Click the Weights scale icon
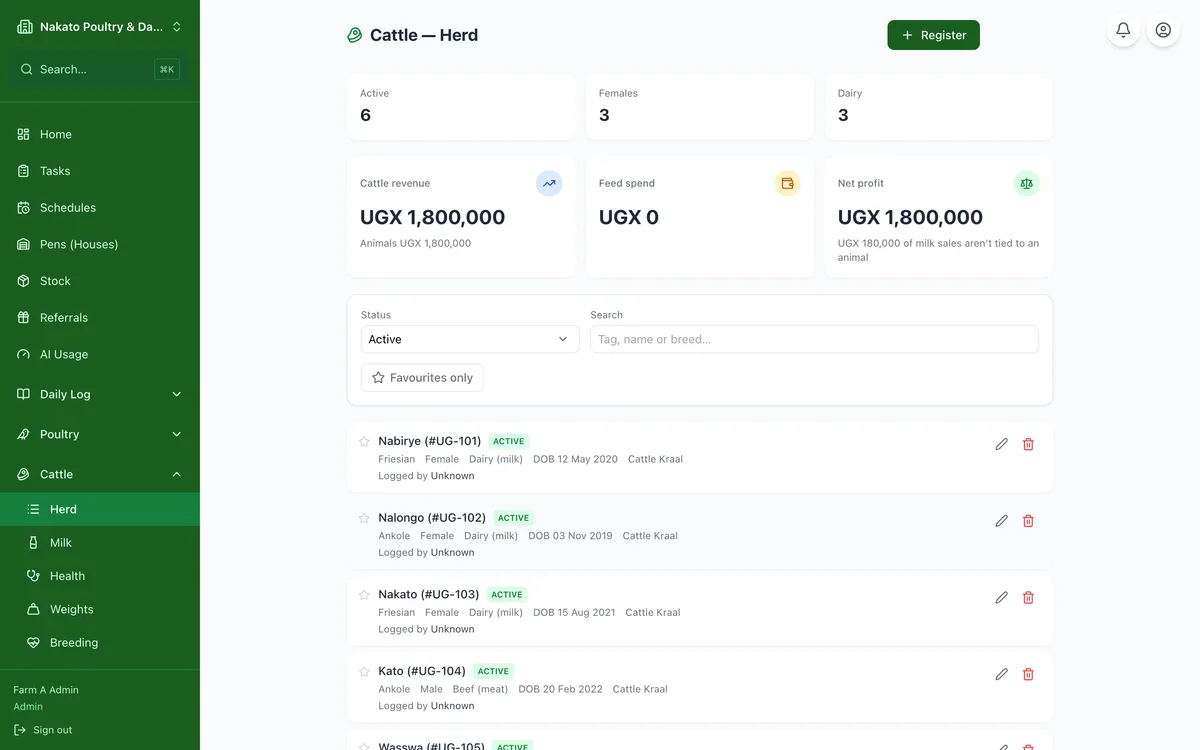 click(x=33, y=609)
